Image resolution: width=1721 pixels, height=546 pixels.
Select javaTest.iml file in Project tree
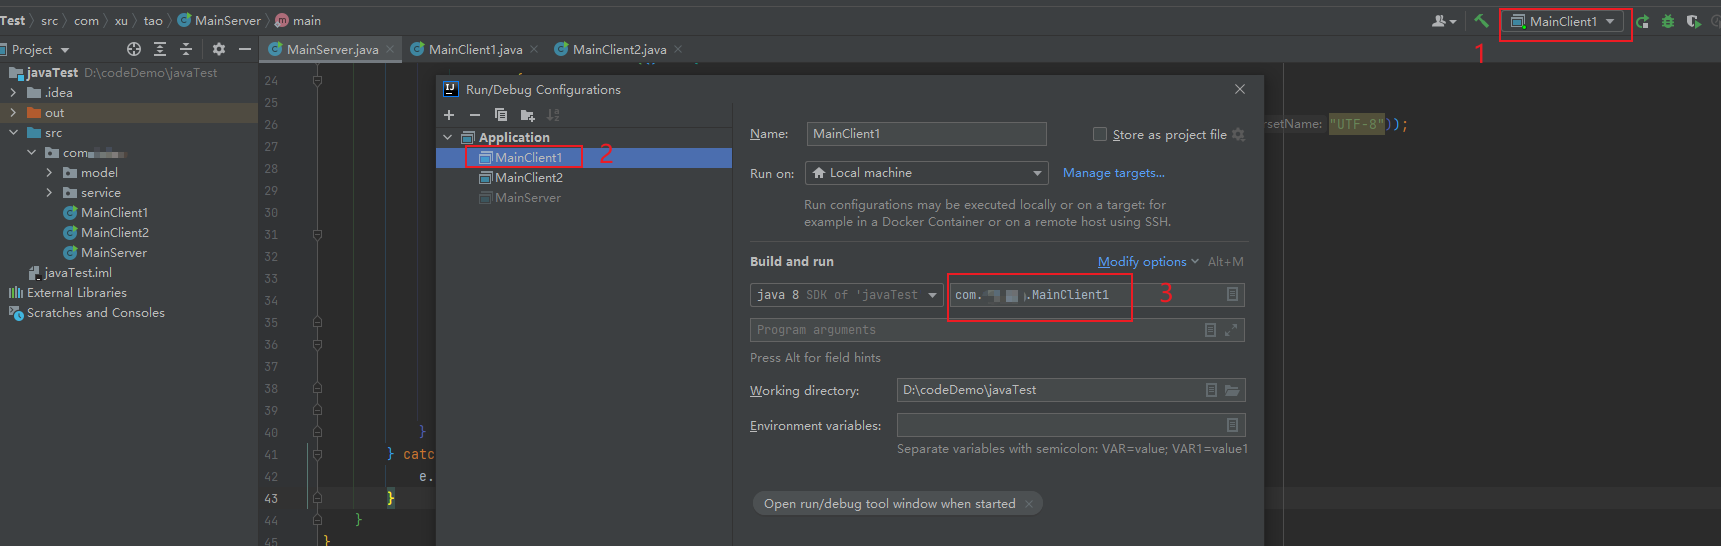pyautogui.click(x=69, y=273)
